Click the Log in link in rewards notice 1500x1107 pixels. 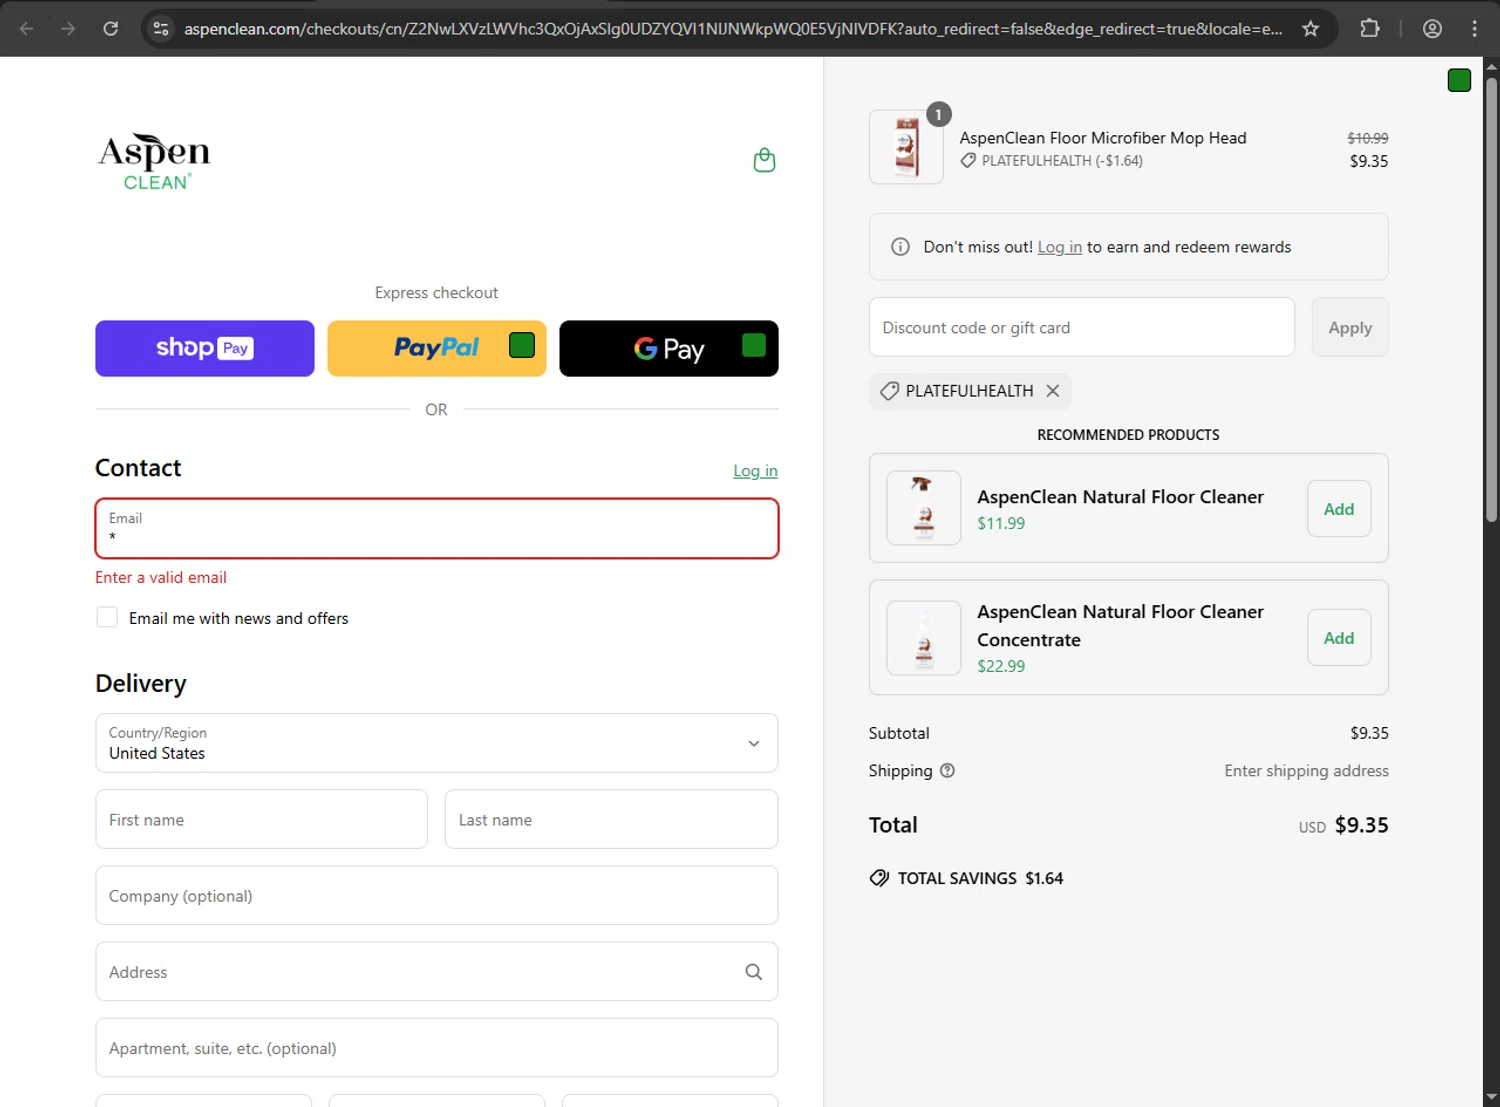point(1060,247)
